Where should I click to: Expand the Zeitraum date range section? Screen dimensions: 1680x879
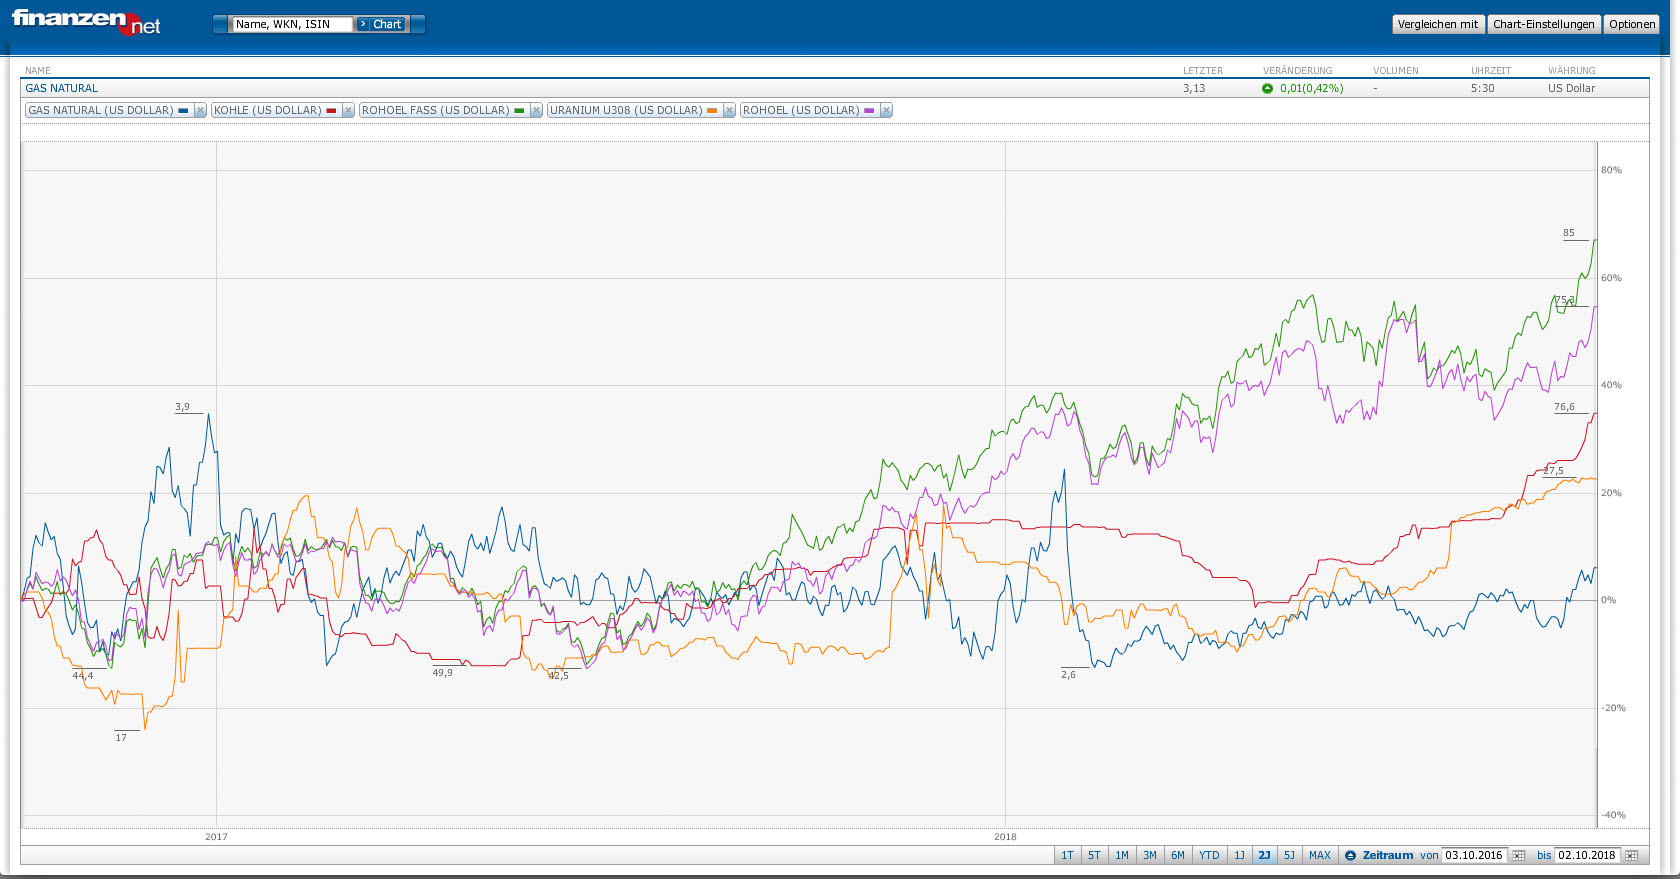[1388, 856]
